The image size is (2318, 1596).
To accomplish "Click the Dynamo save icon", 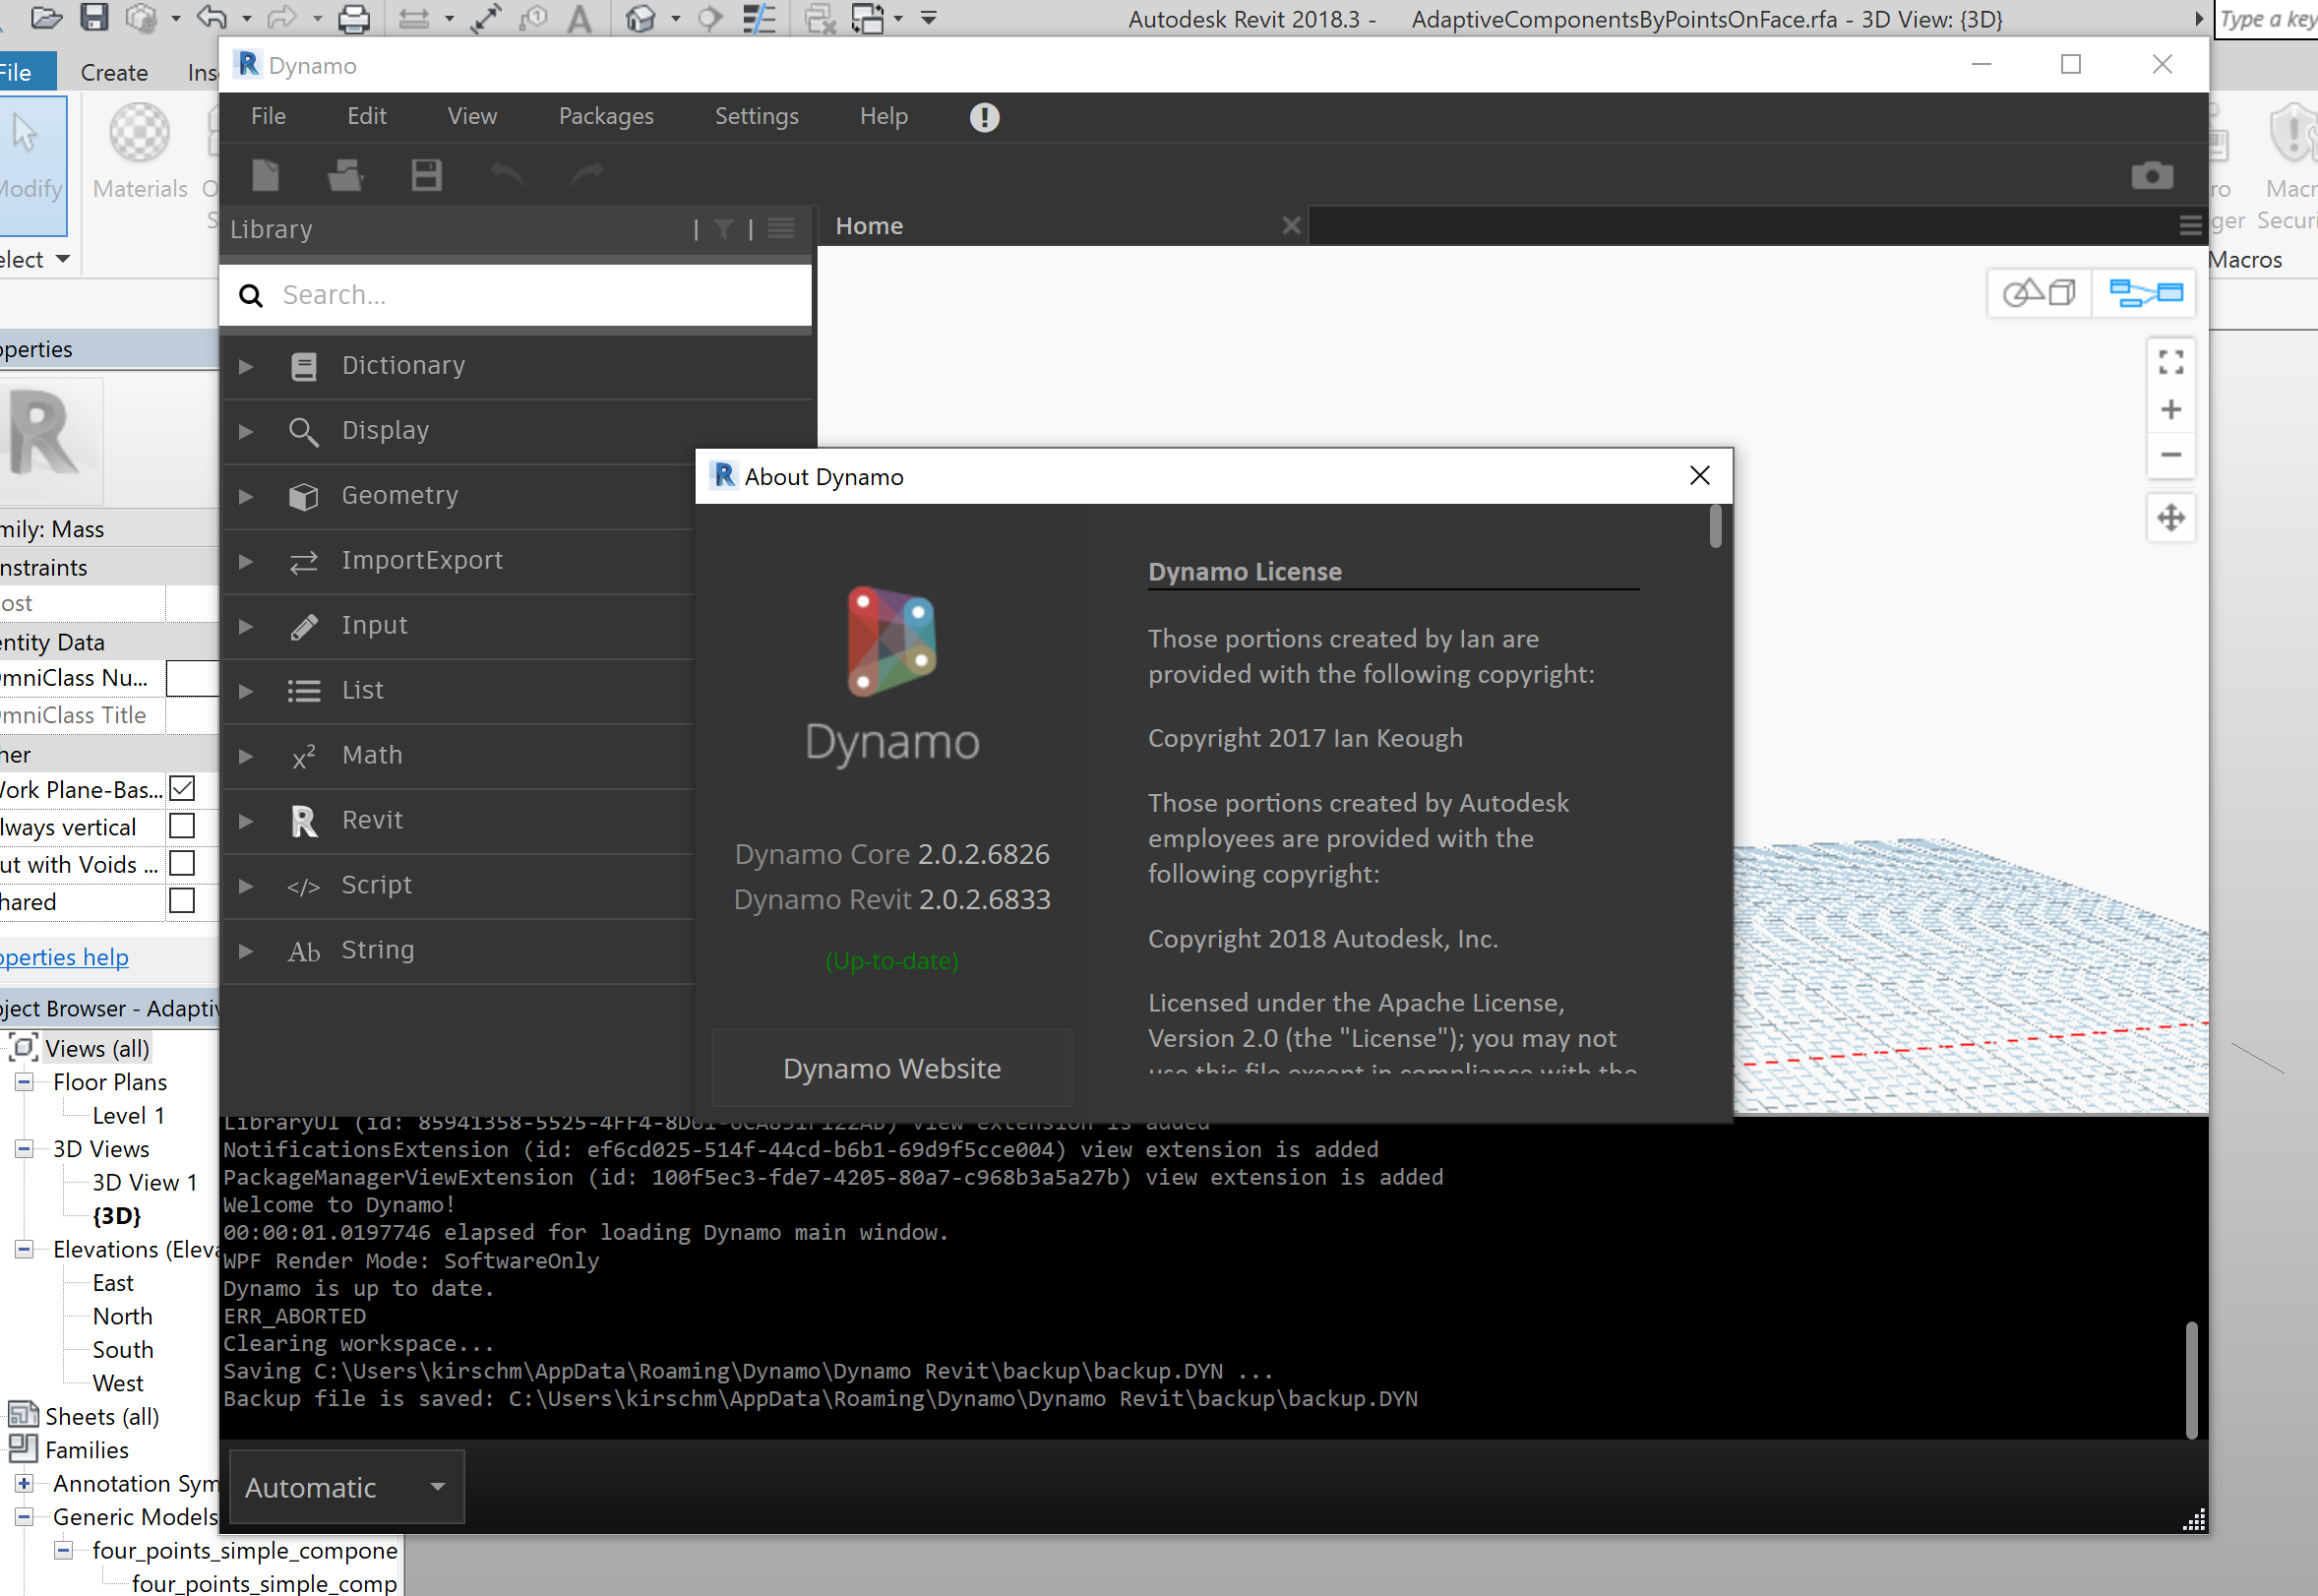I will point(426,175).
